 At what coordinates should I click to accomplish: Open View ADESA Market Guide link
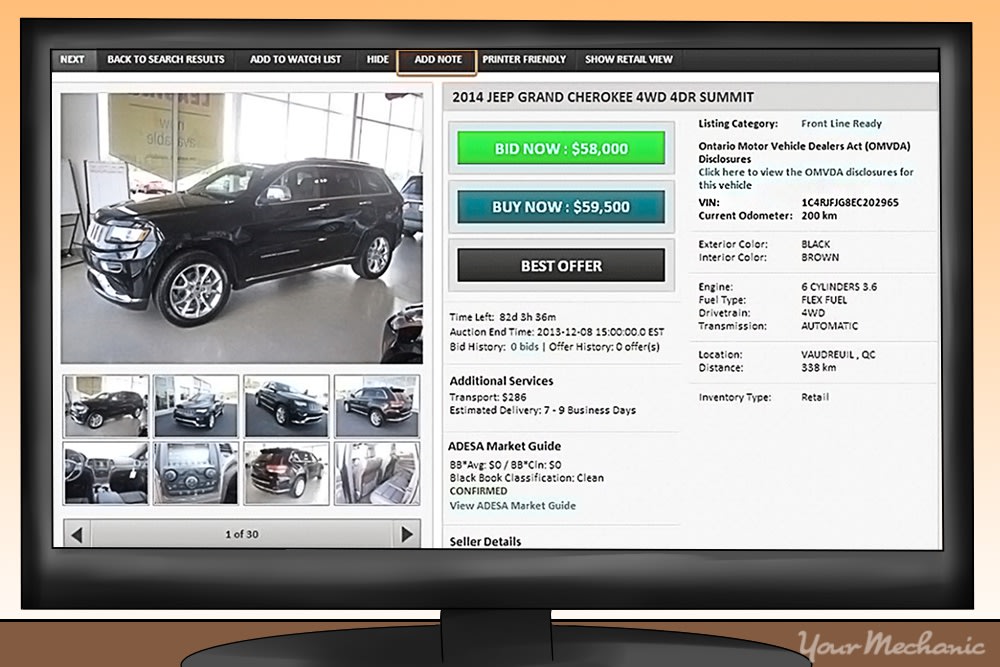pos(513,506)
